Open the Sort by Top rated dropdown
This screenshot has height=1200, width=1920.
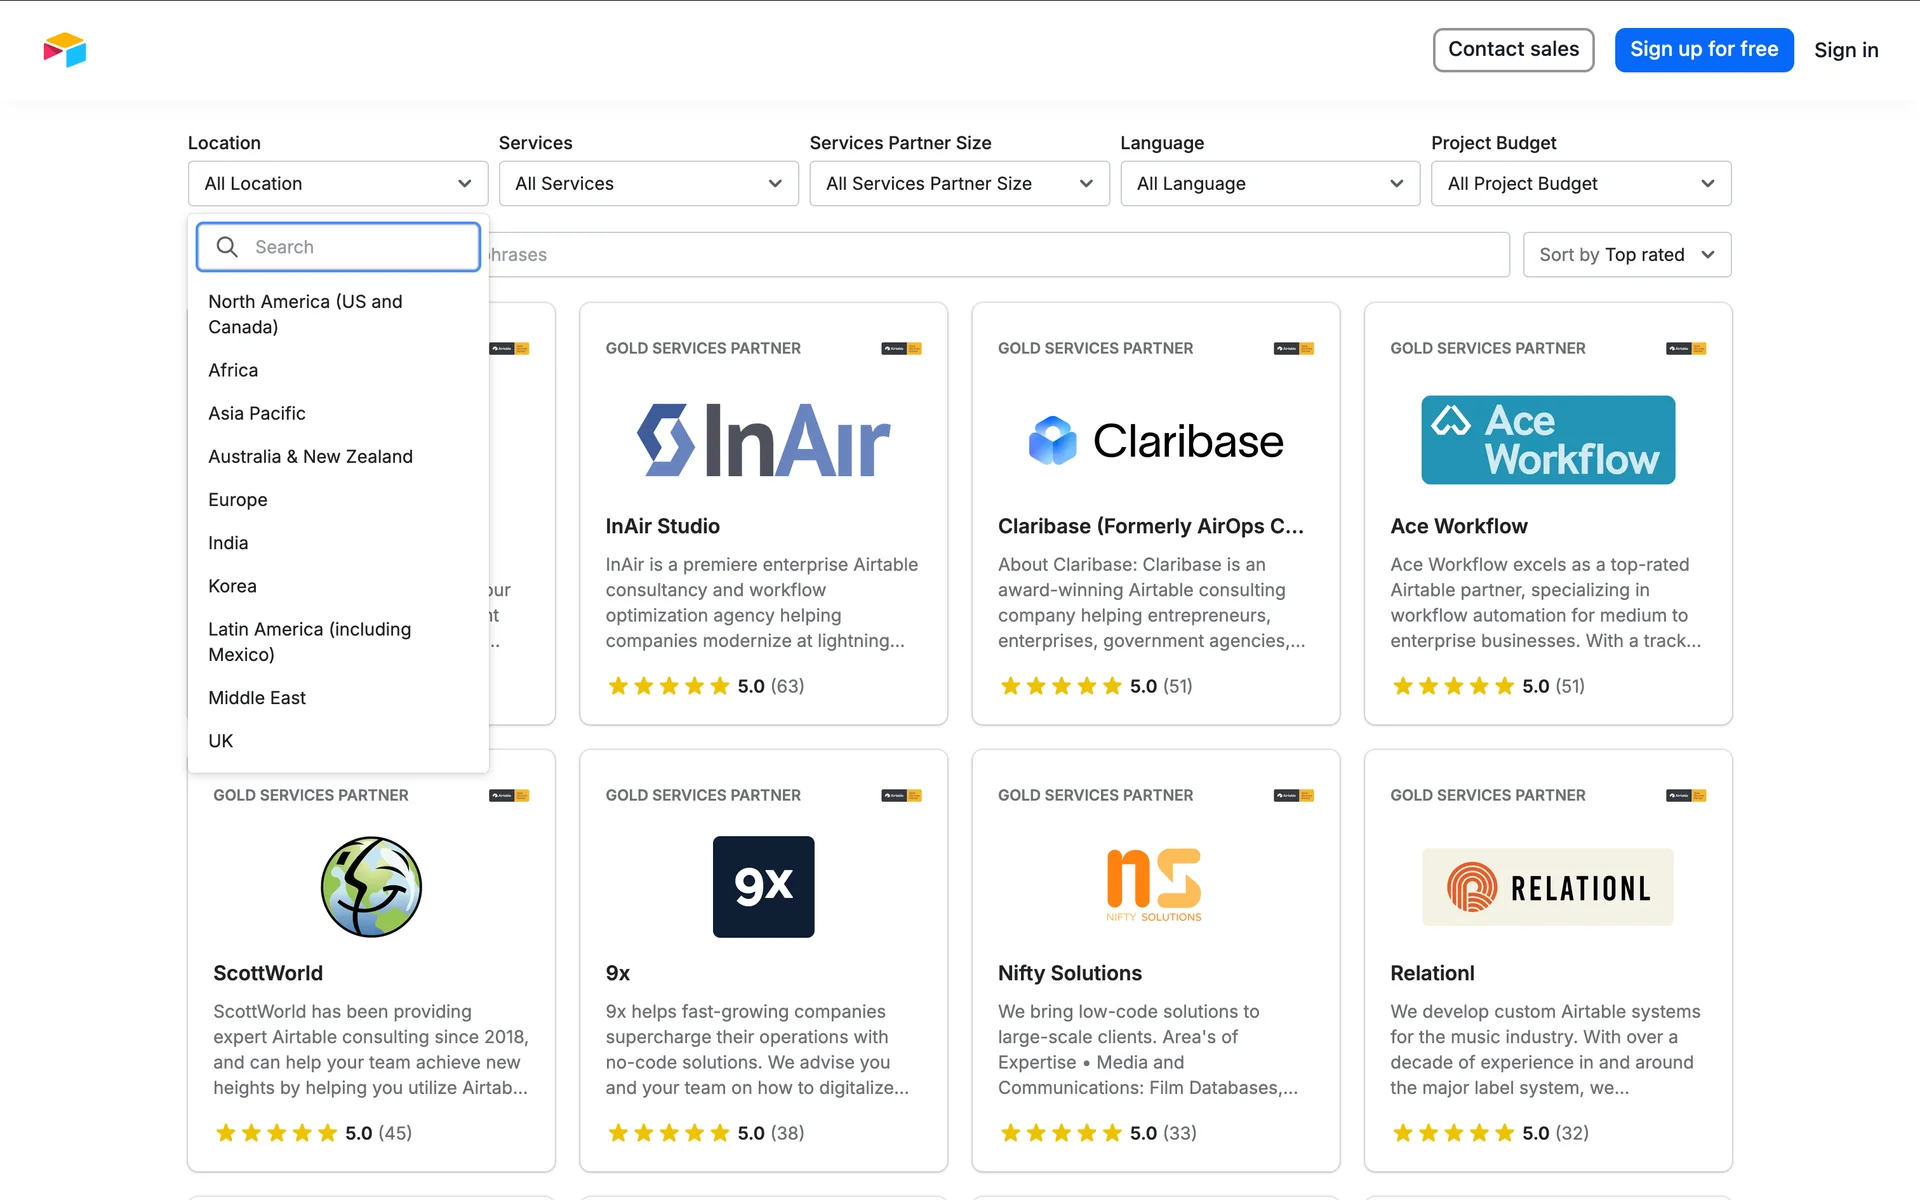pyautogui.click(x=1626, y=255)
